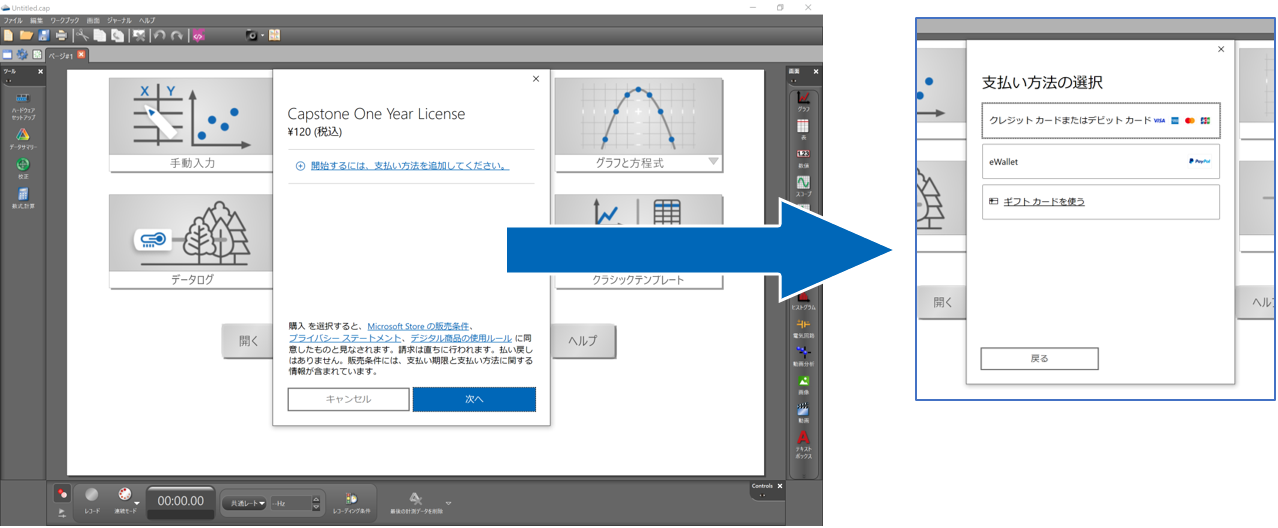Print using the printer toolbar icon
Image resolution: width=1278 pixels, height=528 pixels.
61,35
